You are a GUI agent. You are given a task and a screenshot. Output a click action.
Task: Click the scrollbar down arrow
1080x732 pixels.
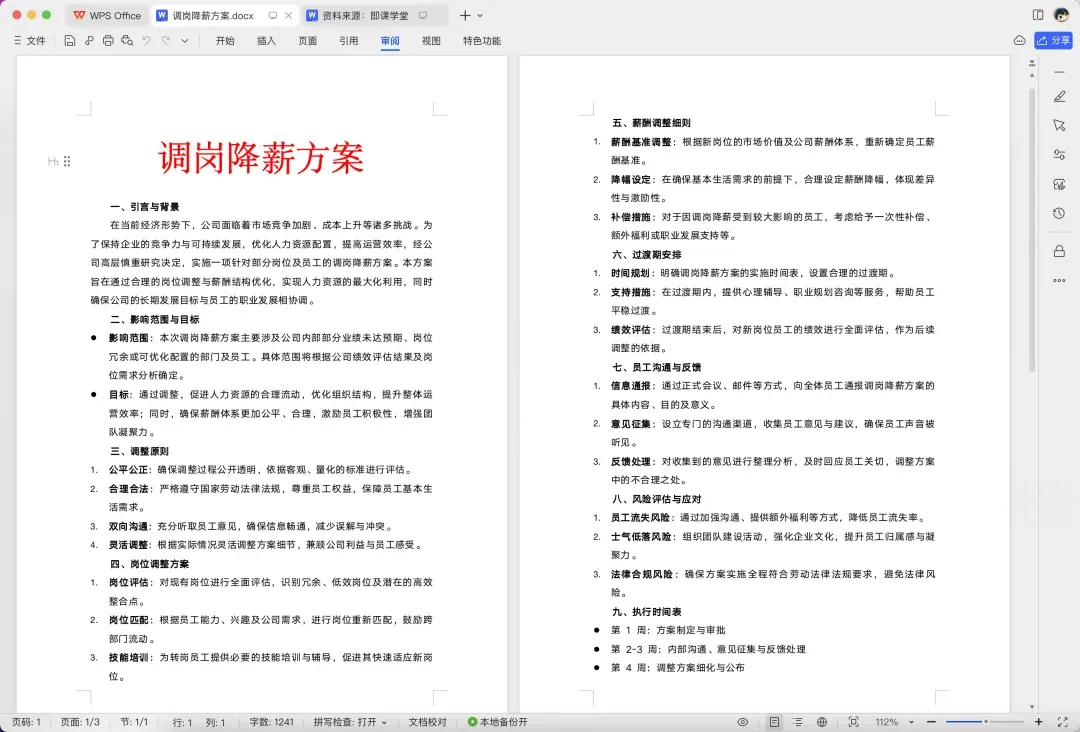point(1032,707)
